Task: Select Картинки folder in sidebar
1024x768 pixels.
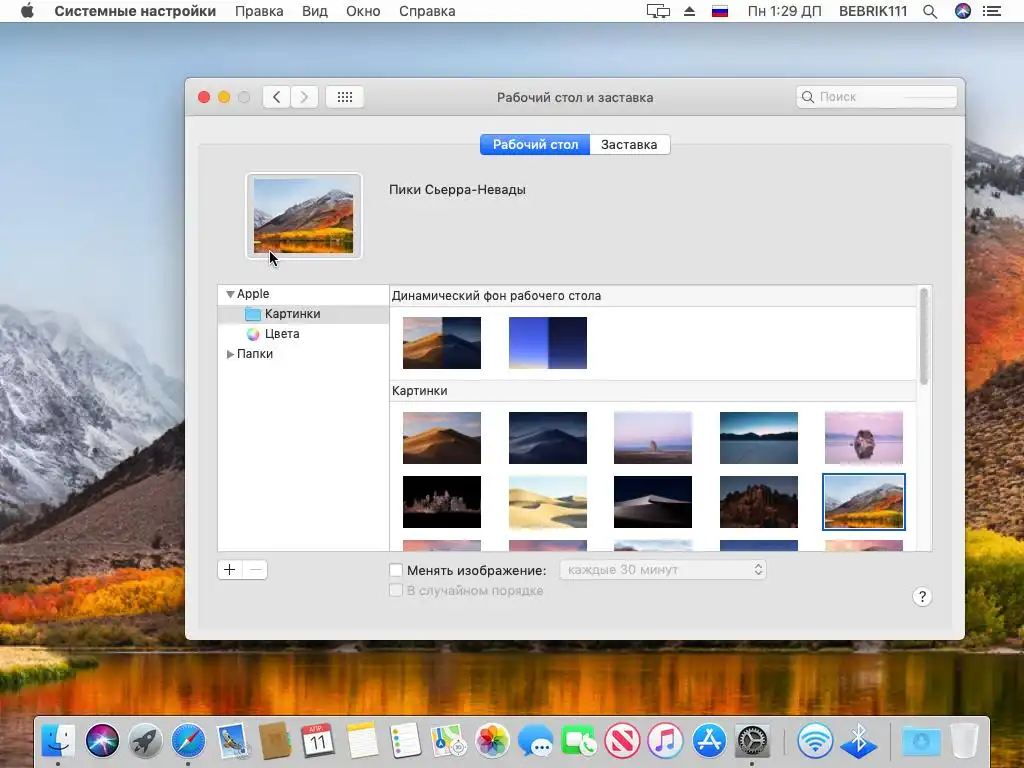Action: (x=303, y=314)
